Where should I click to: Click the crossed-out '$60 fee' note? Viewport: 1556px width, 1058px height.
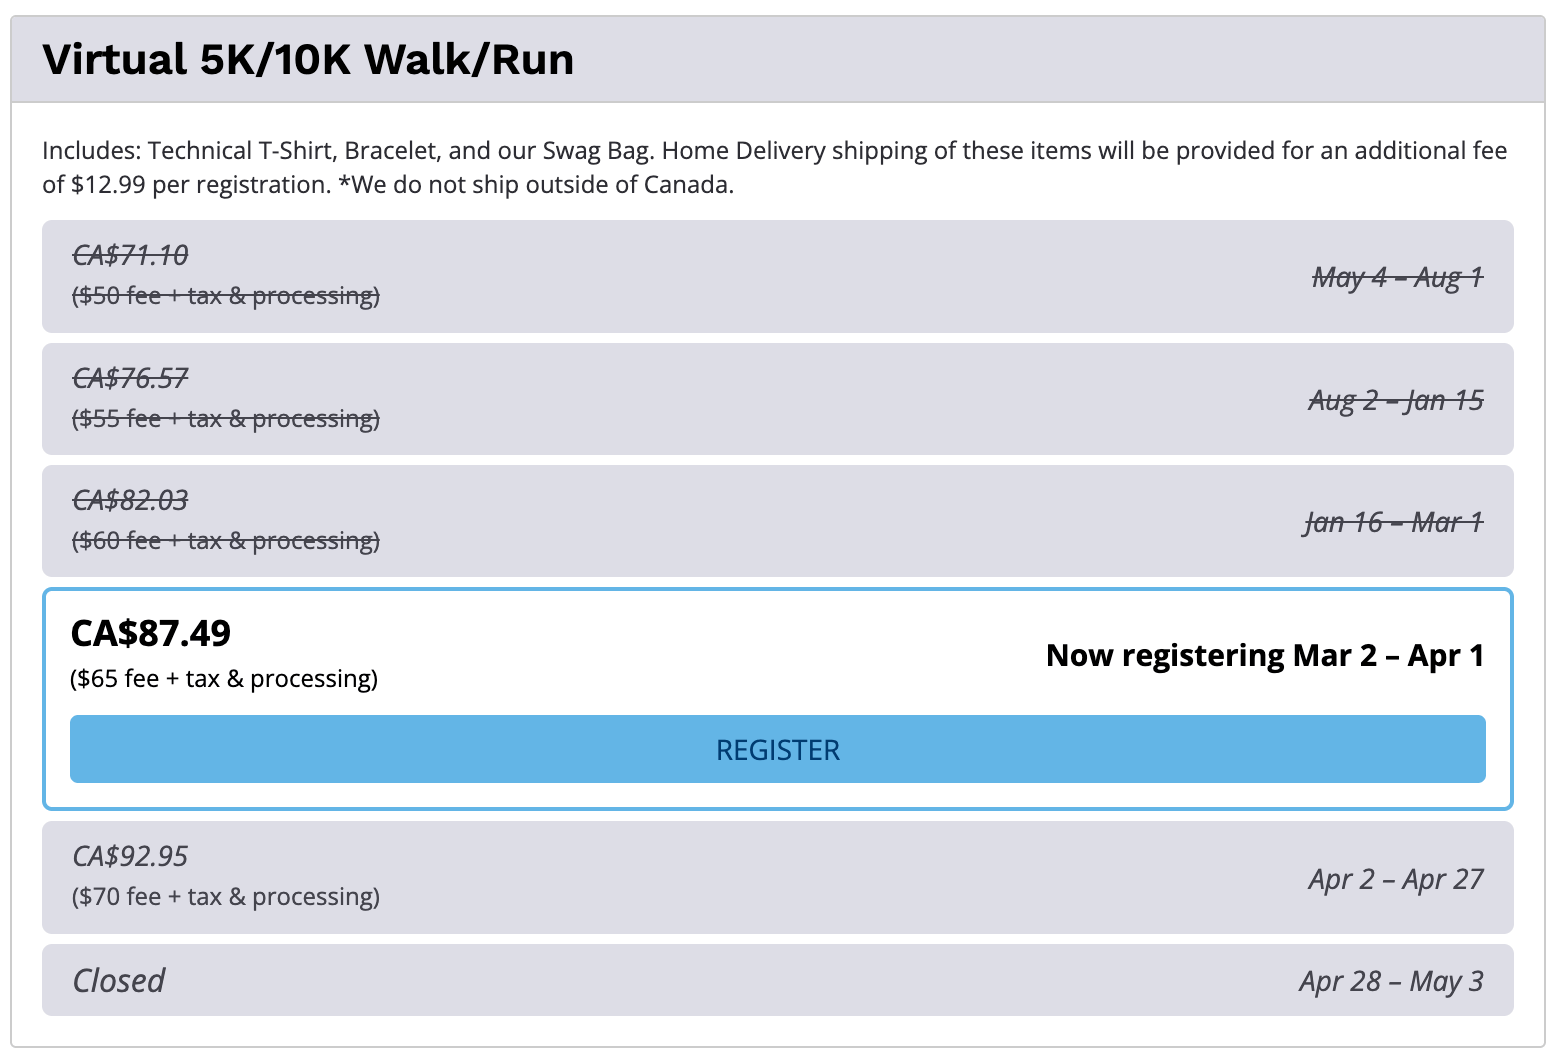click(226, 541)
